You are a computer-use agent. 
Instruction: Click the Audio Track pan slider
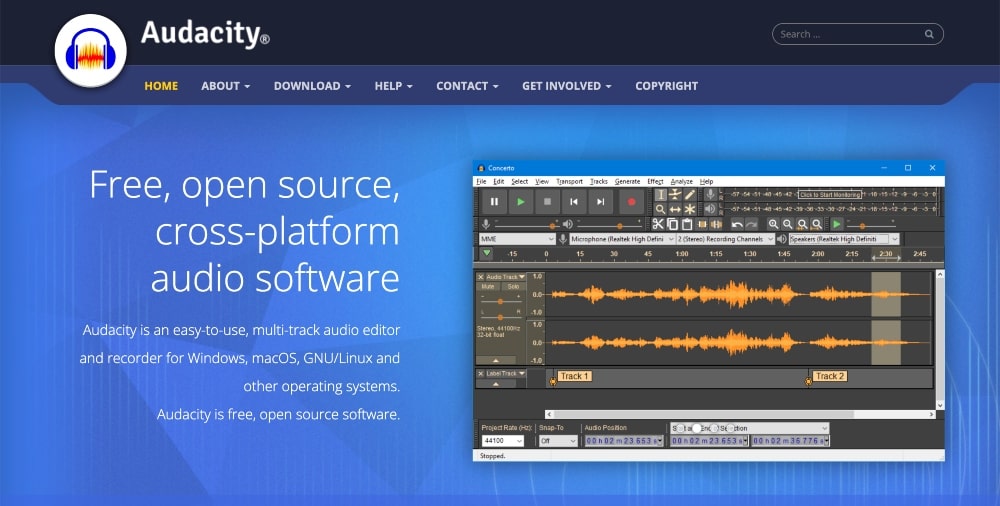[501, 316]
